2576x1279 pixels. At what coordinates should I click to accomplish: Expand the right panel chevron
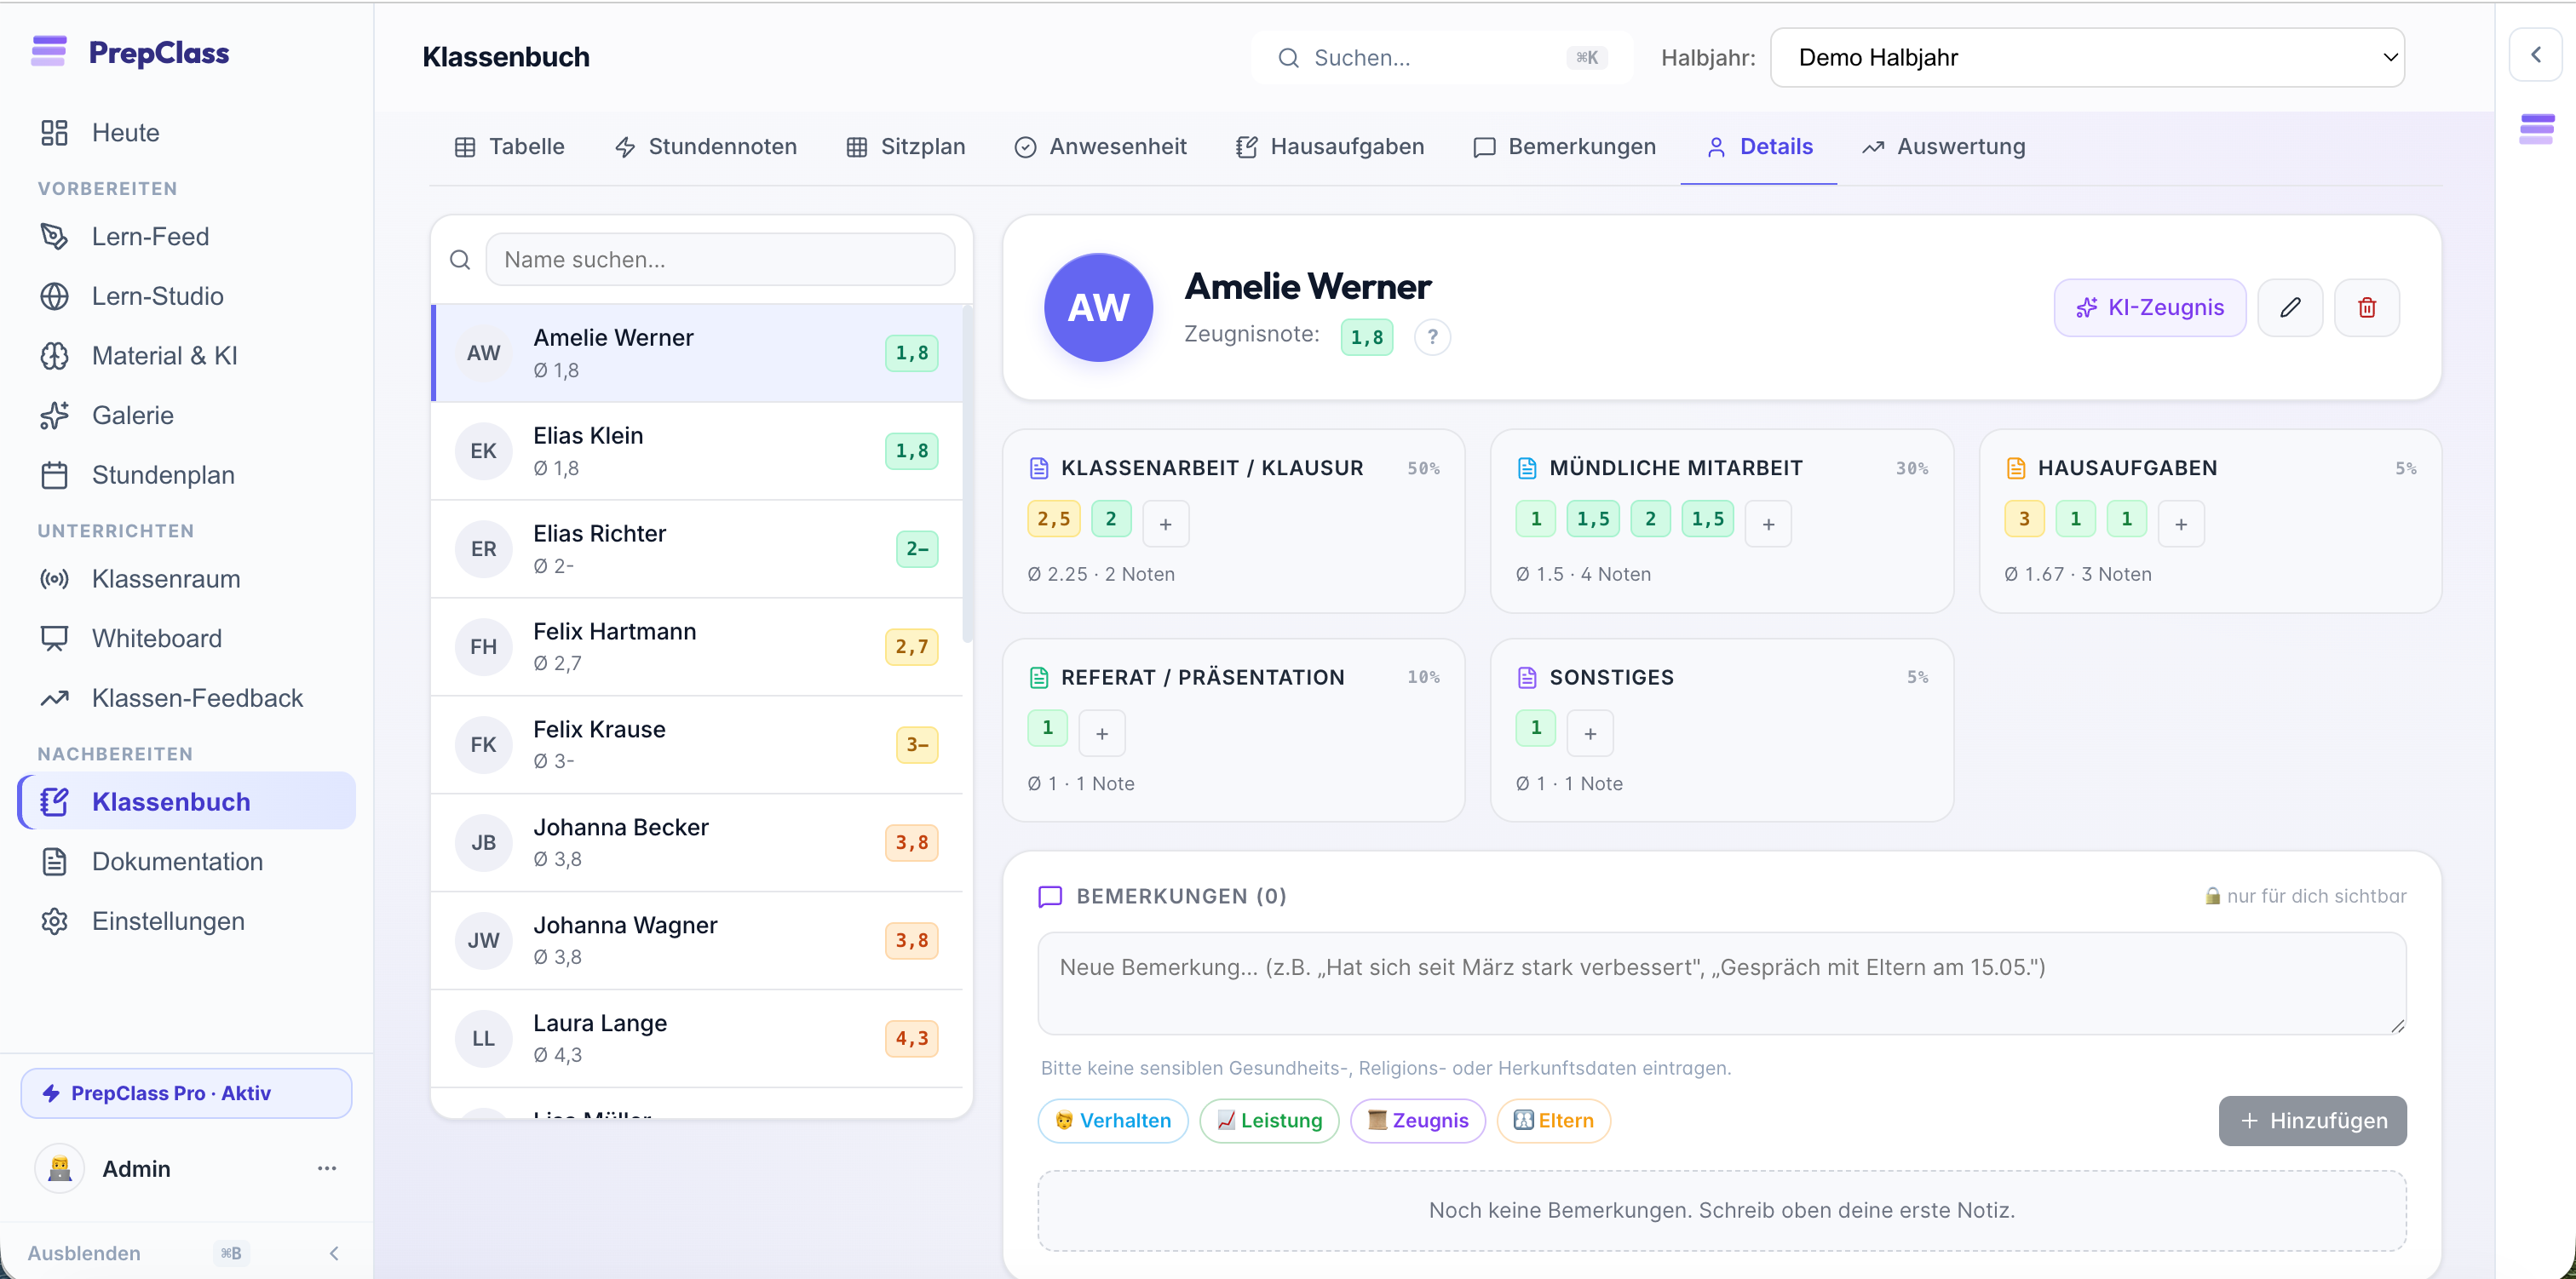click(2535, 55)
